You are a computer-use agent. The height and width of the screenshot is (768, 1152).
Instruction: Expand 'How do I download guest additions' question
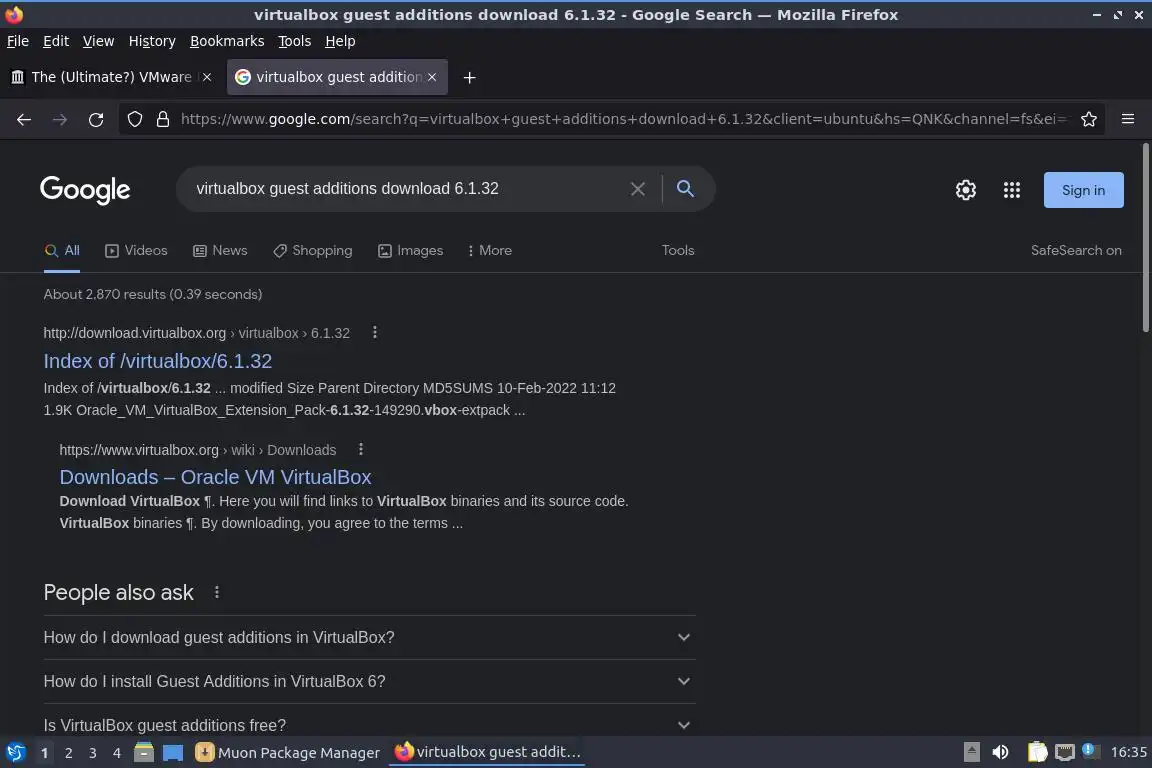pyautogui.click(x=370, y=637)
